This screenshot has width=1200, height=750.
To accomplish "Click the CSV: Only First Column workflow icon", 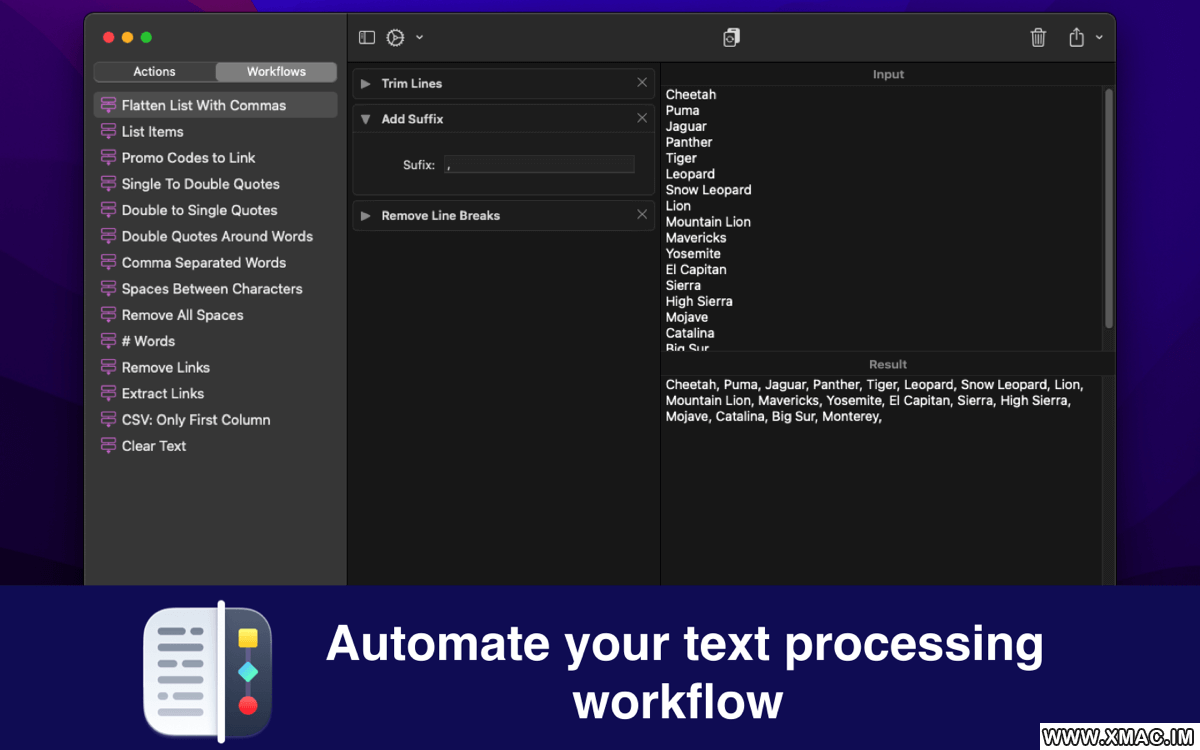I will 108,420.
